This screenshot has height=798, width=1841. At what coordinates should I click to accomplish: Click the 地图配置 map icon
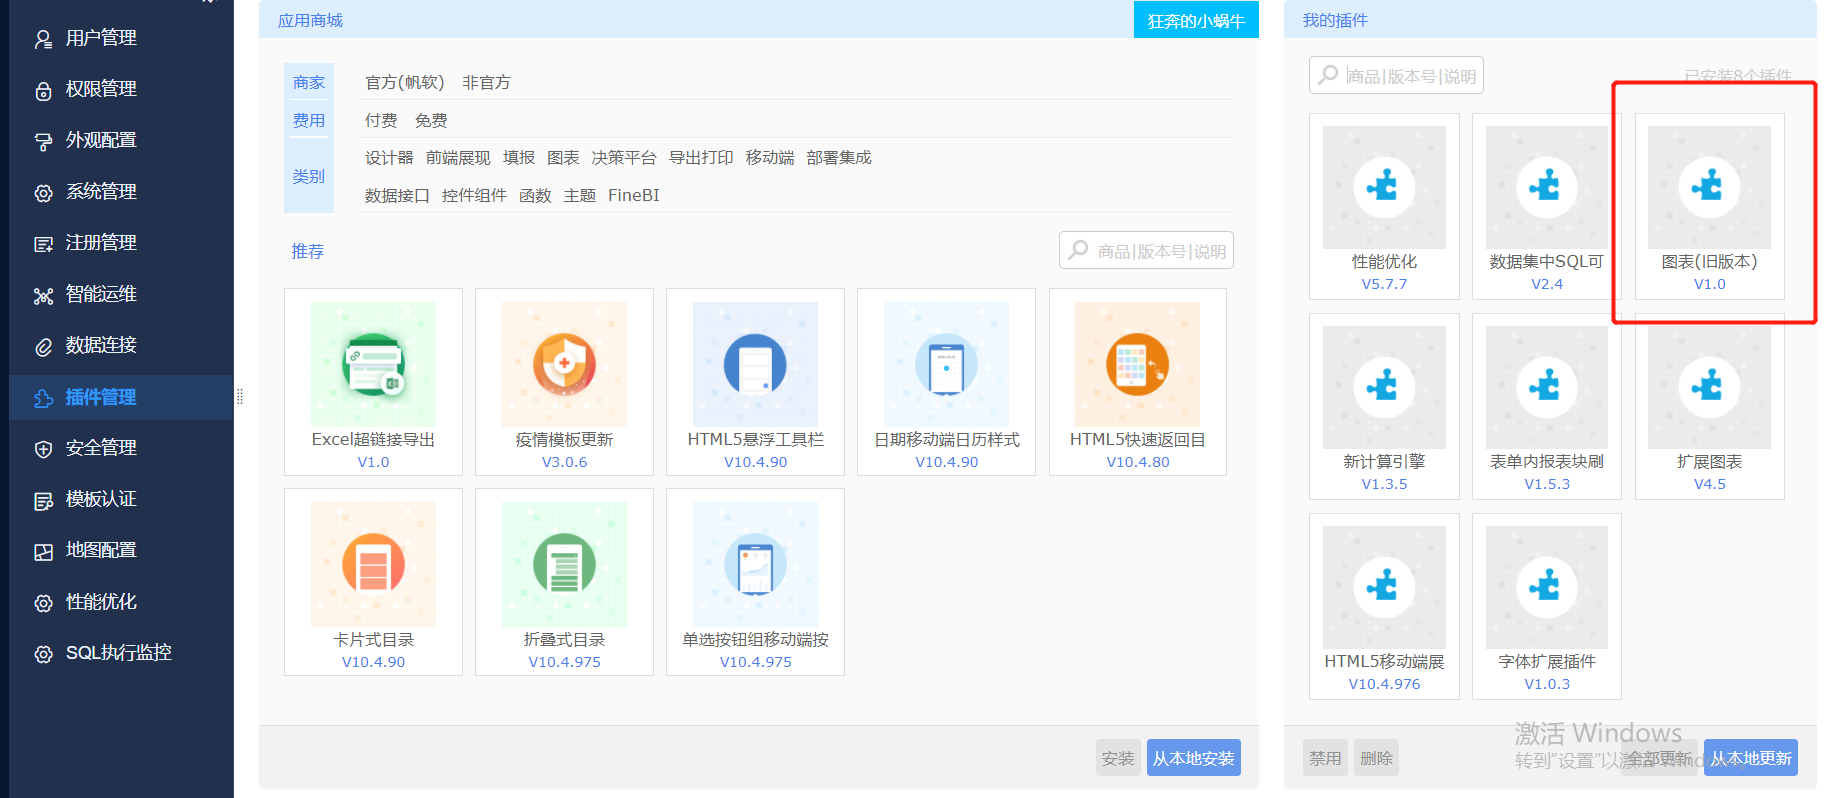(x=43, y=551)
